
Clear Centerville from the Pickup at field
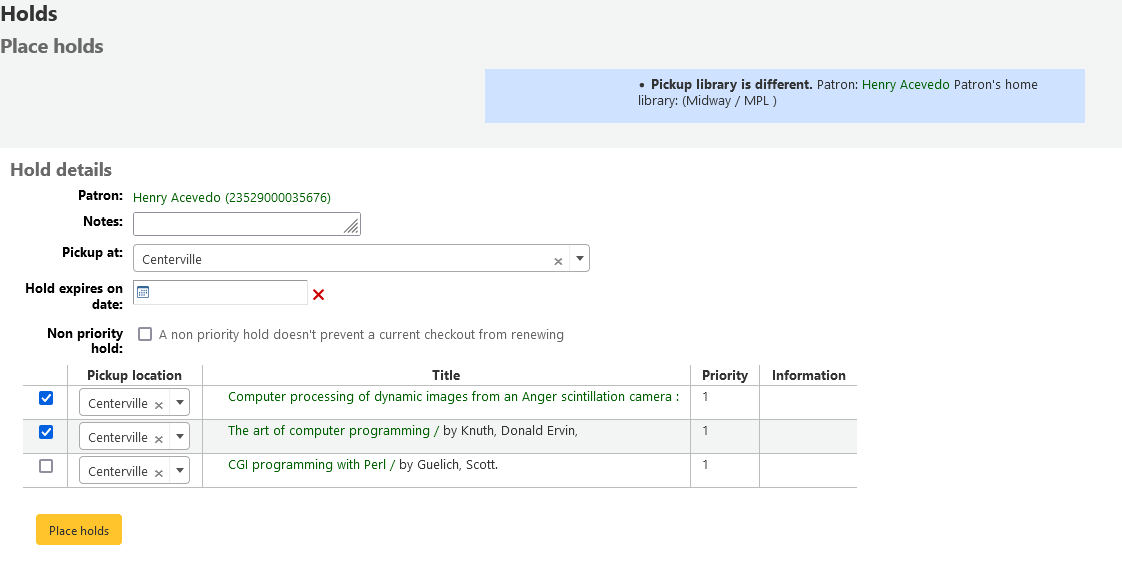[558, 261]
